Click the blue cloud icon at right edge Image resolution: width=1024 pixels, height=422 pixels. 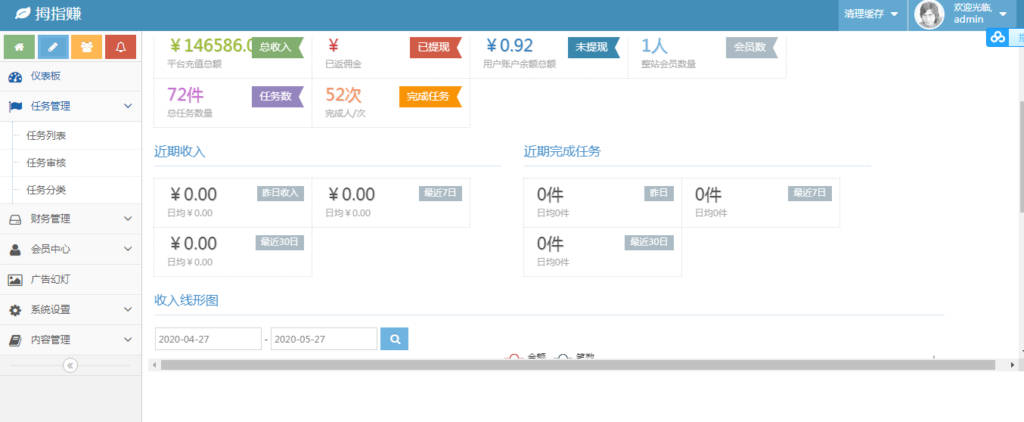(x=998, y=38)
